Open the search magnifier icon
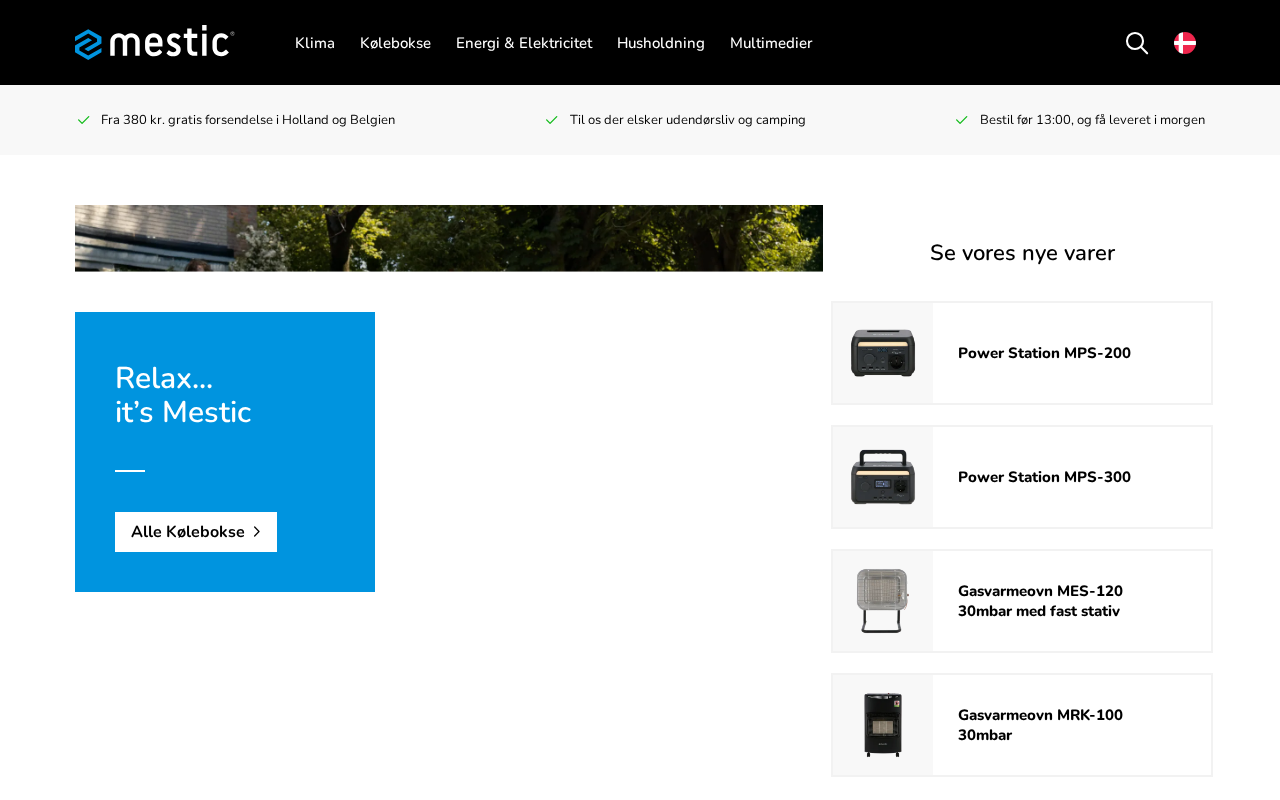The height and width of the screenshot is (800, 1280). (x=1137, y=43)
